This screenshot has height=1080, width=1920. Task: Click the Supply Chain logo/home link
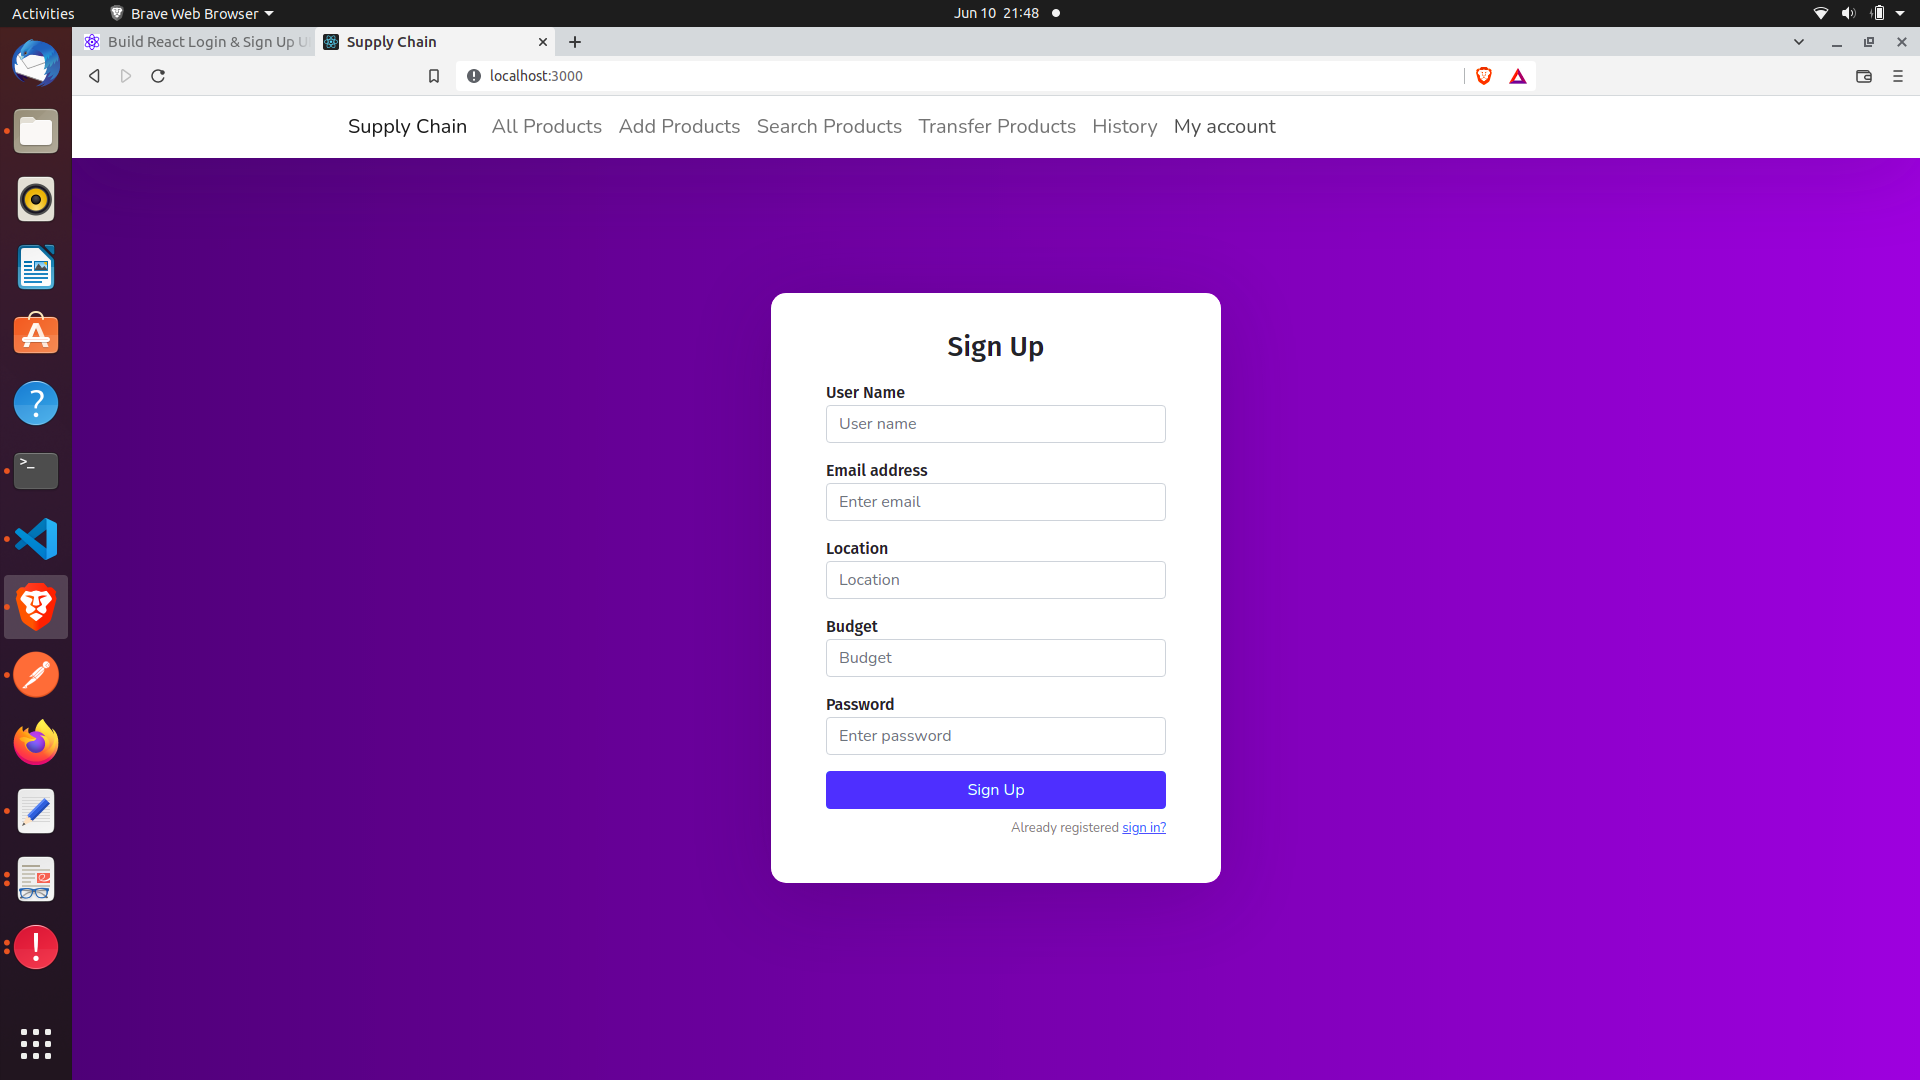pos(407,125)
